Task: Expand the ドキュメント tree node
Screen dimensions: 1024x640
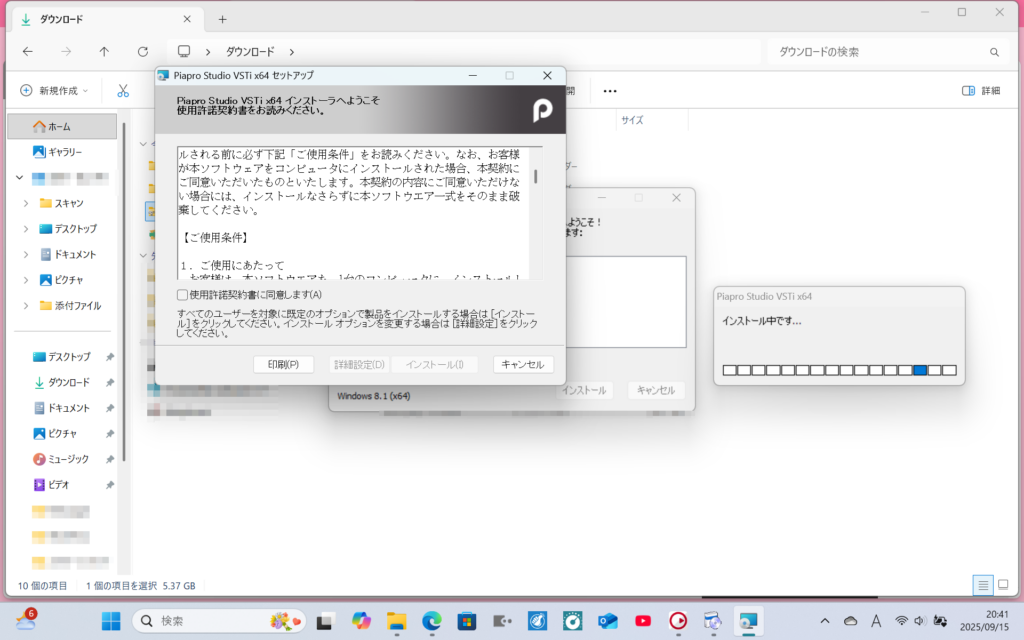Action: pos(26,254)
